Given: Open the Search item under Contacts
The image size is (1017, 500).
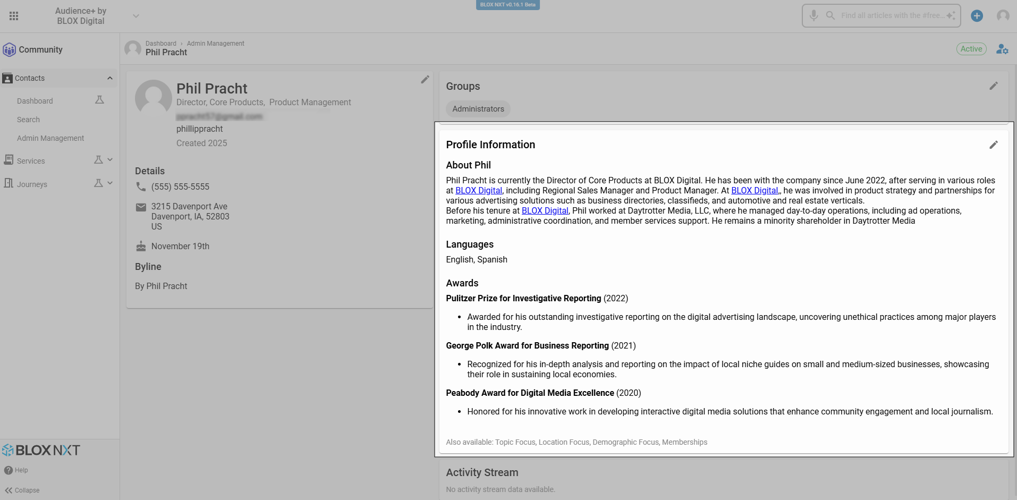Looking at the screenshot, I should coord(29,119).
